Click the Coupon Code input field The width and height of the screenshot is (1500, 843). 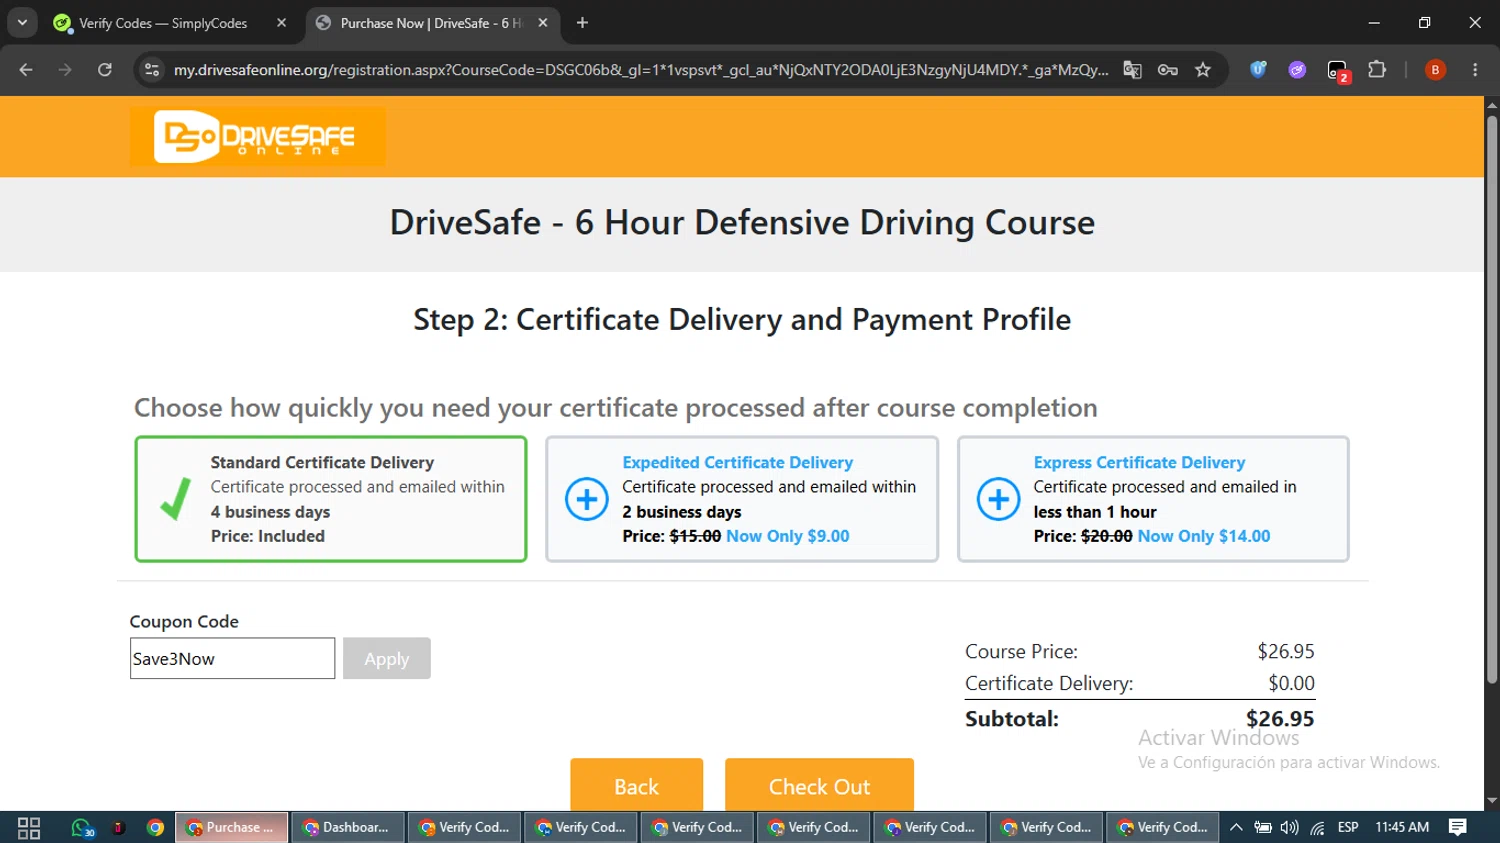click(232, 659)
